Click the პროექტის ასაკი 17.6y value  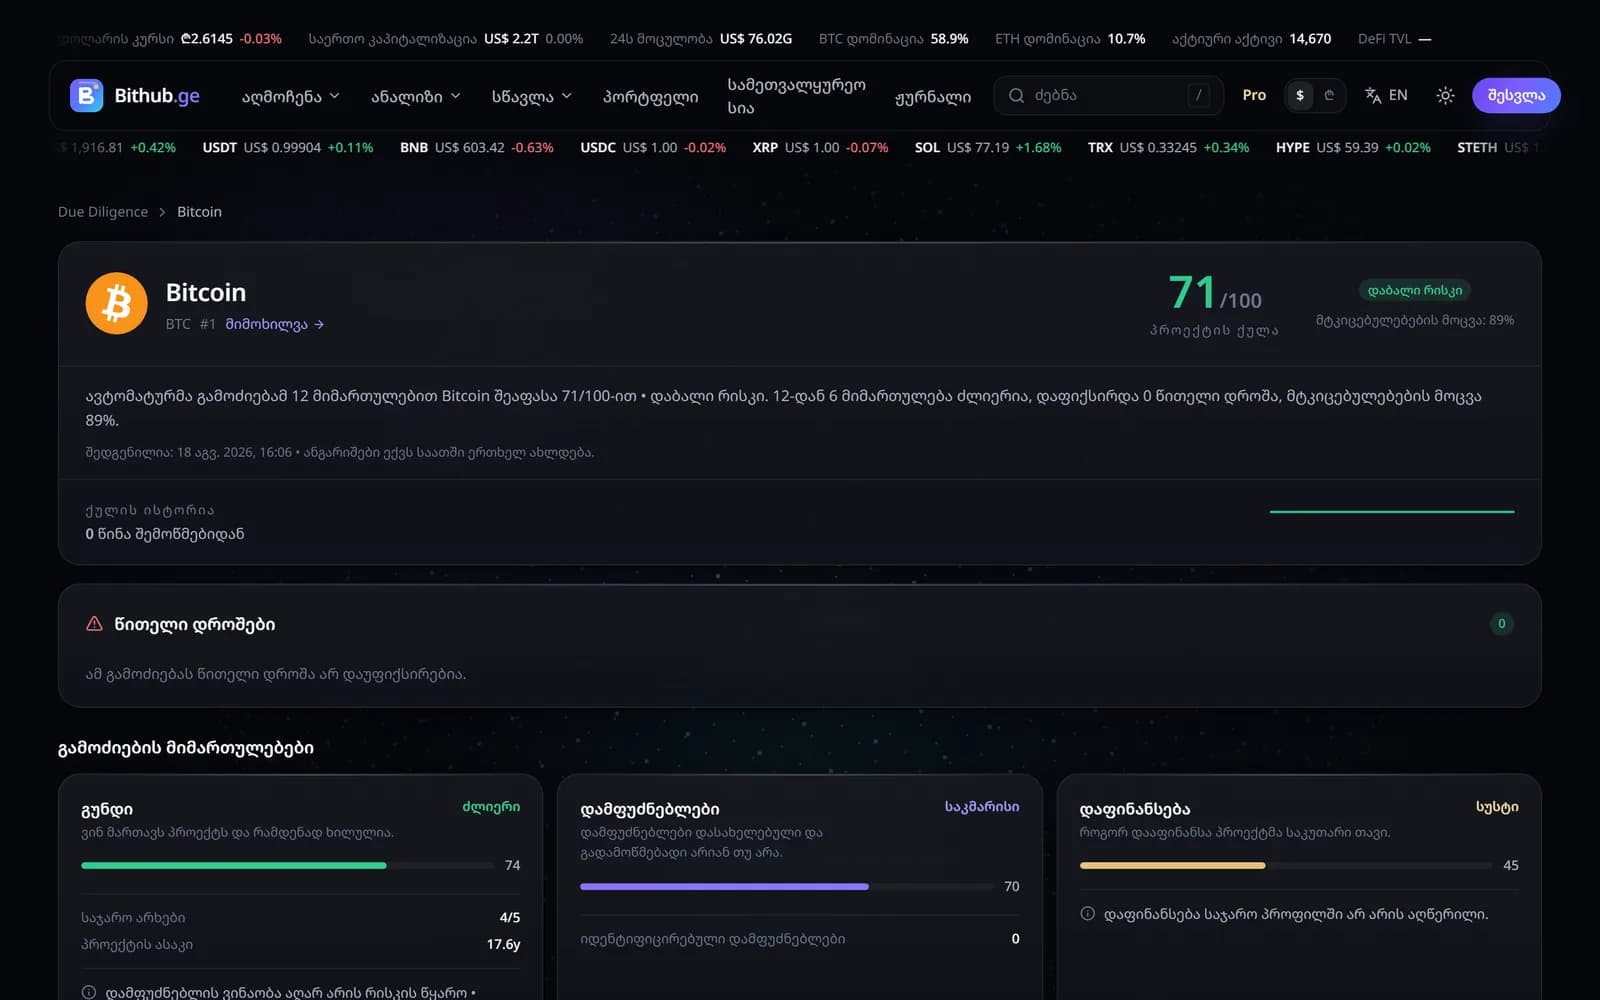click(503, 944)
